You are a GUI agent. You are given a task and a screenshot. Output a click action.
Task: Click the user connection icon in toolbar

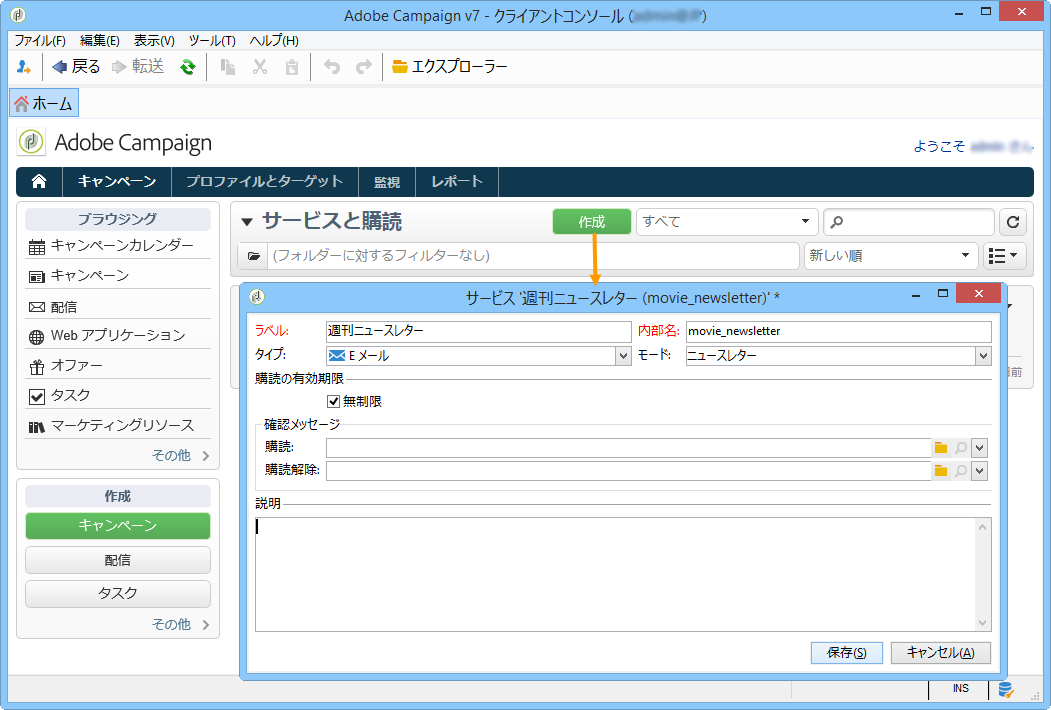pos(23,67)
